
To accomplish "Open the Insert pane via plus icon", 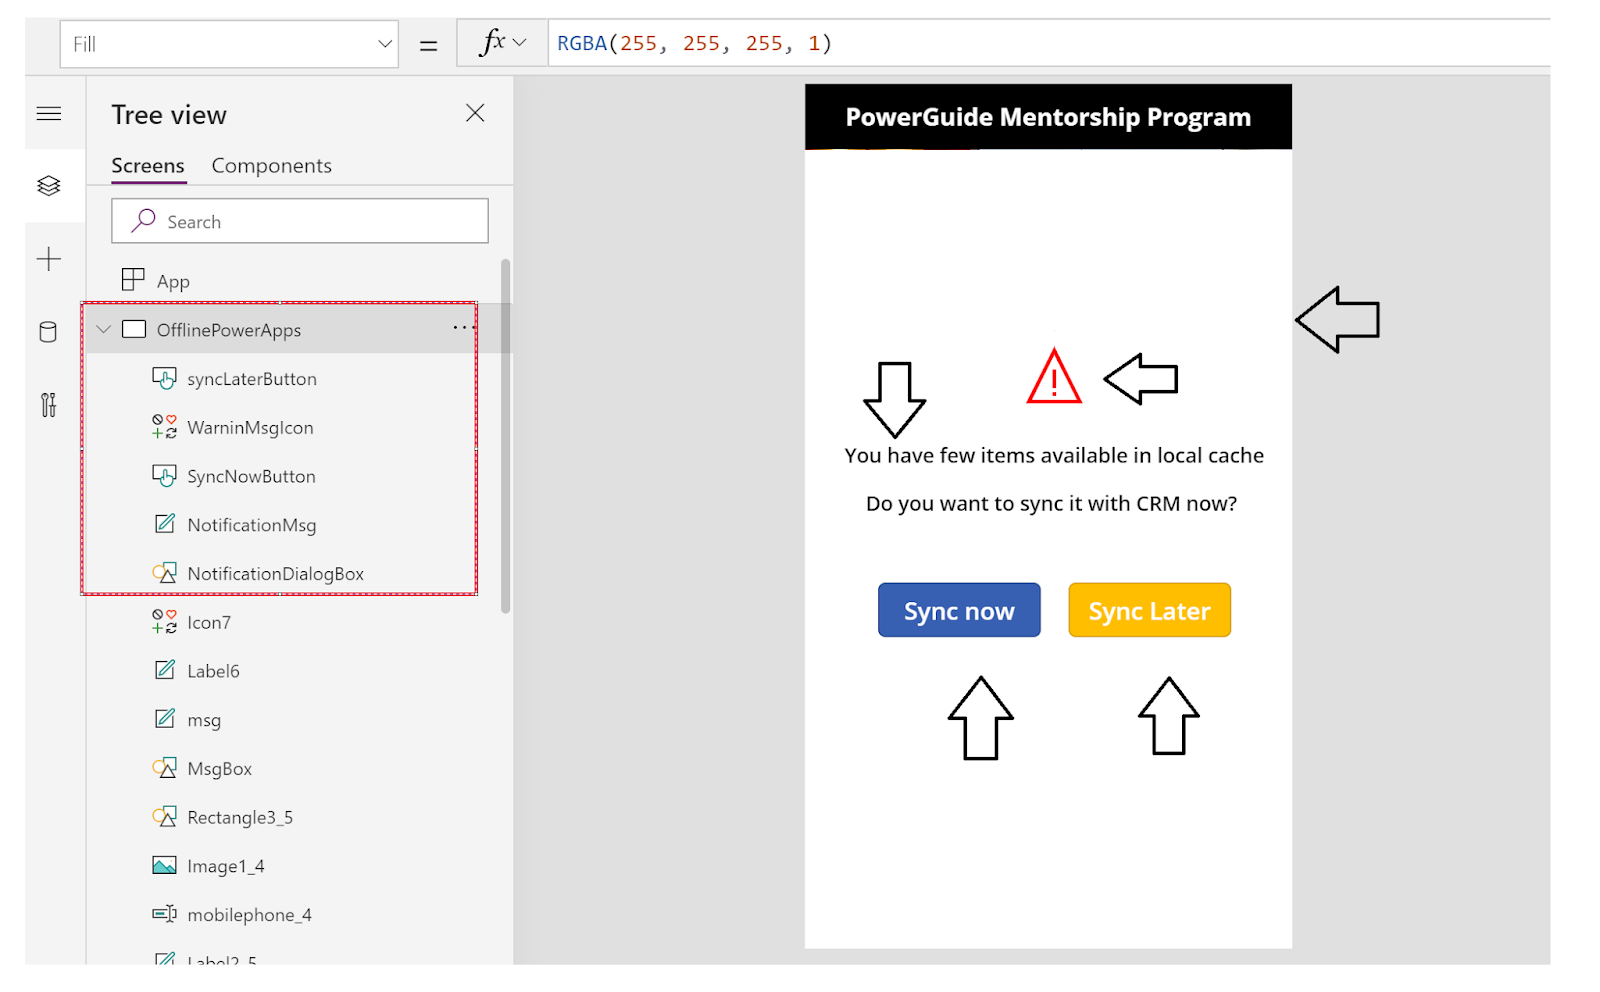I will [x=48, y=258].
